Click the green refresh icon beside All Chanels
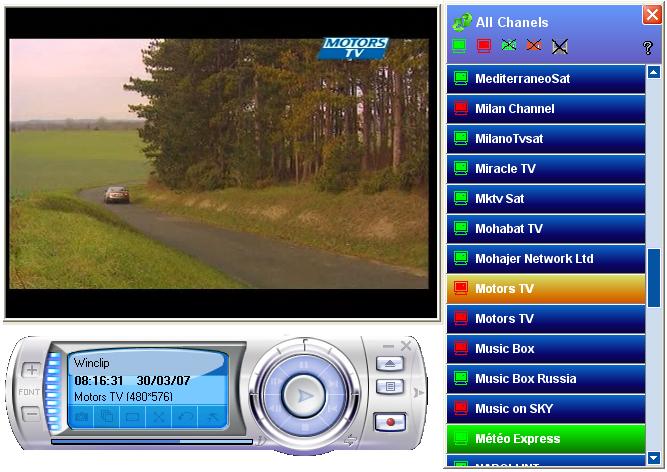The width and height of the screenshot is (667, 472). (462, 22)
